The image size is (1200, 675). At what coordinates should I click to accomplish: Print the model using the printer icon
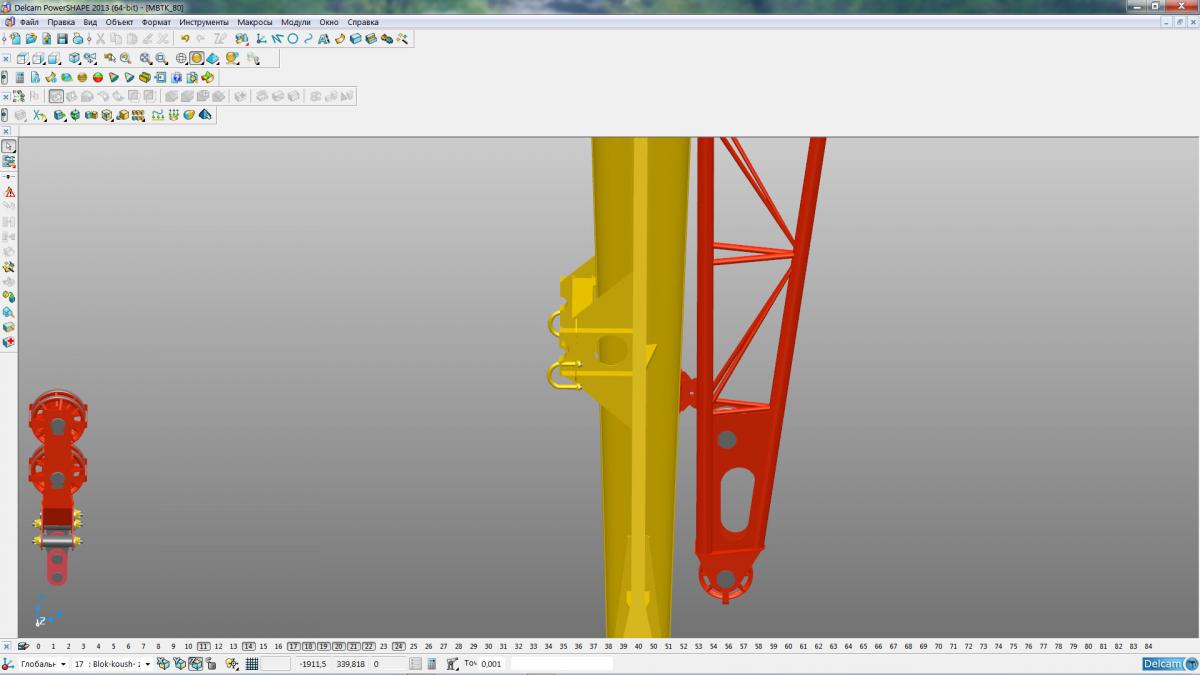[78, 38]
